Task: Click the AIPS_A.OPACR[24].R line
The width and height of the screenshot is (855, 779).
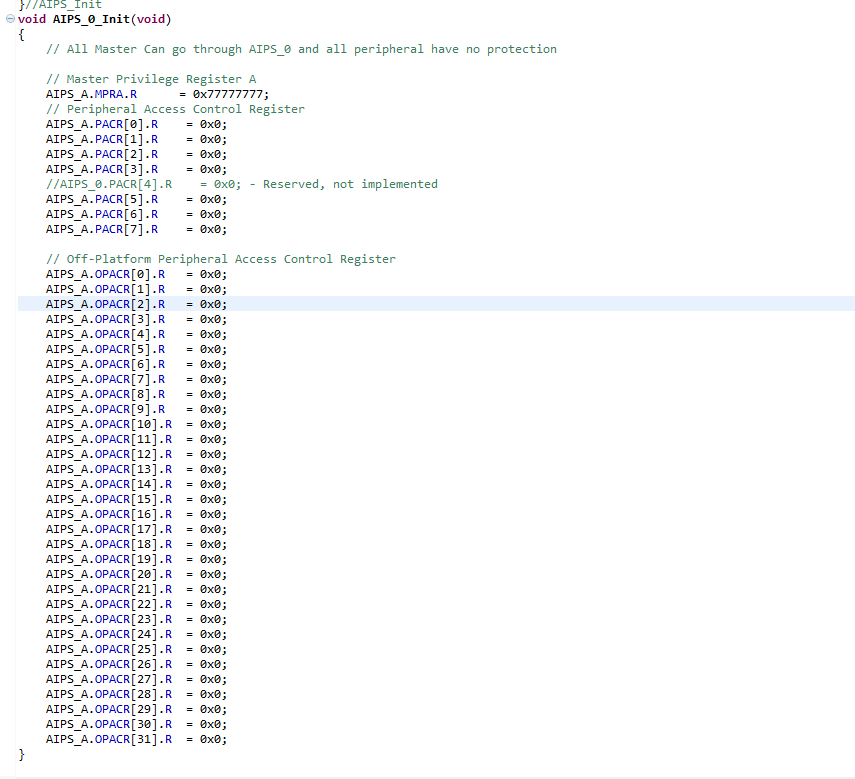Action: tap(136, 634)
